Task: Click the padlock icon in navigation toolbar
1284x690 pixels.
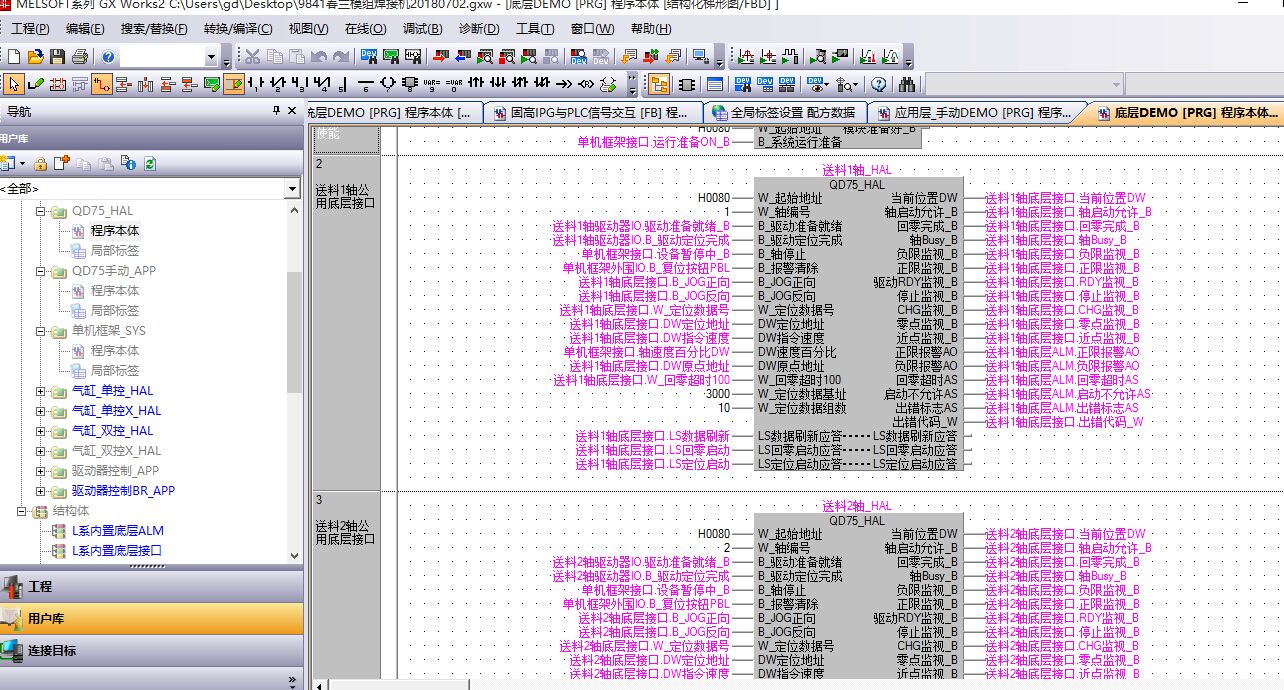Action: pyautogui.click(x=40, y=163)
